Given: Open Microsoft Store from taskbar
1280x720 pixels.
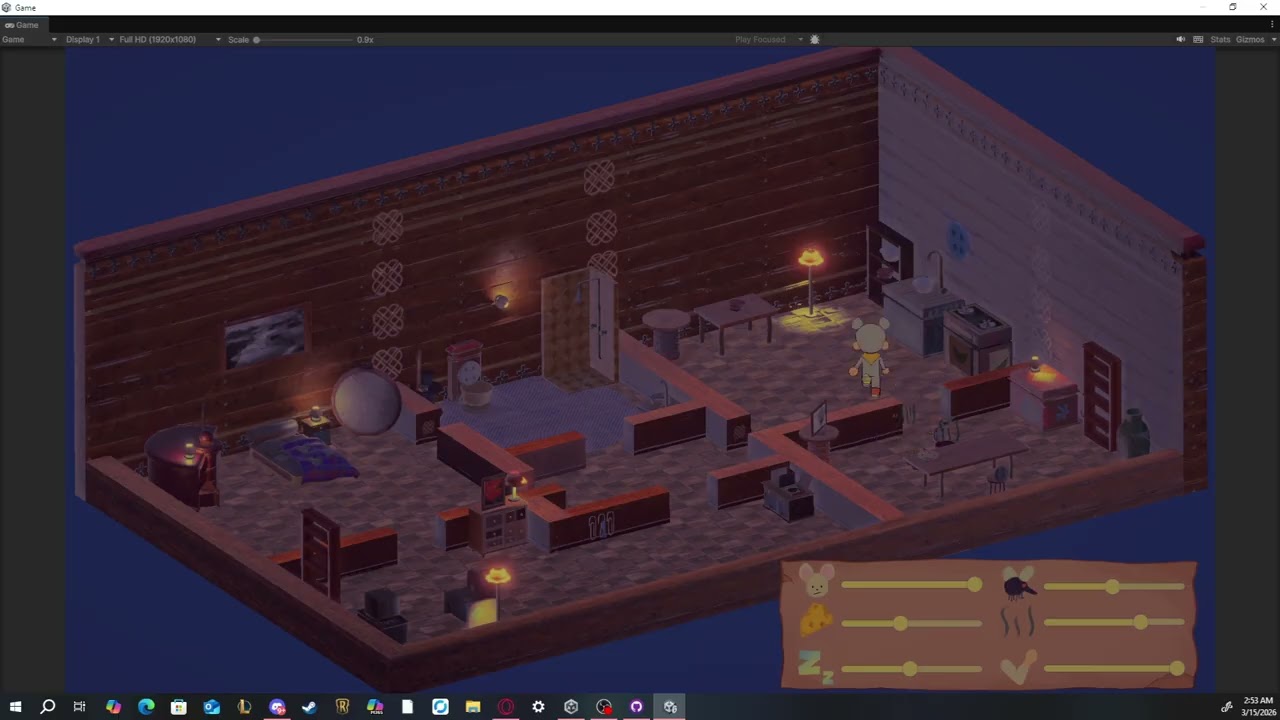Looking at the screenshot, I should coord(178,707).
